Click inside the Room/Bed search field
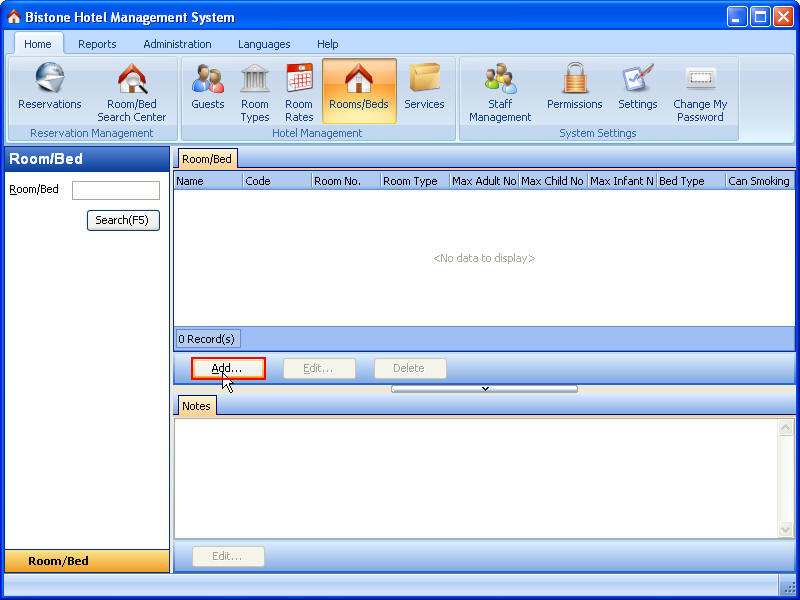800x600 pixels. [x=115, y=190]
